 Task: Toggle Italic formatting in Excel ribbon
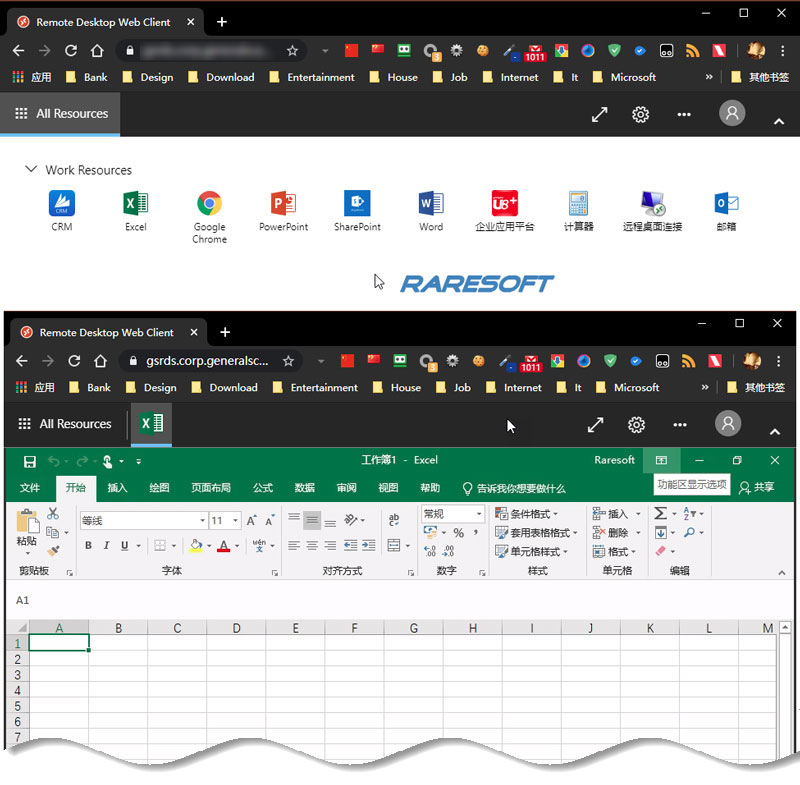tap(107, 546)
